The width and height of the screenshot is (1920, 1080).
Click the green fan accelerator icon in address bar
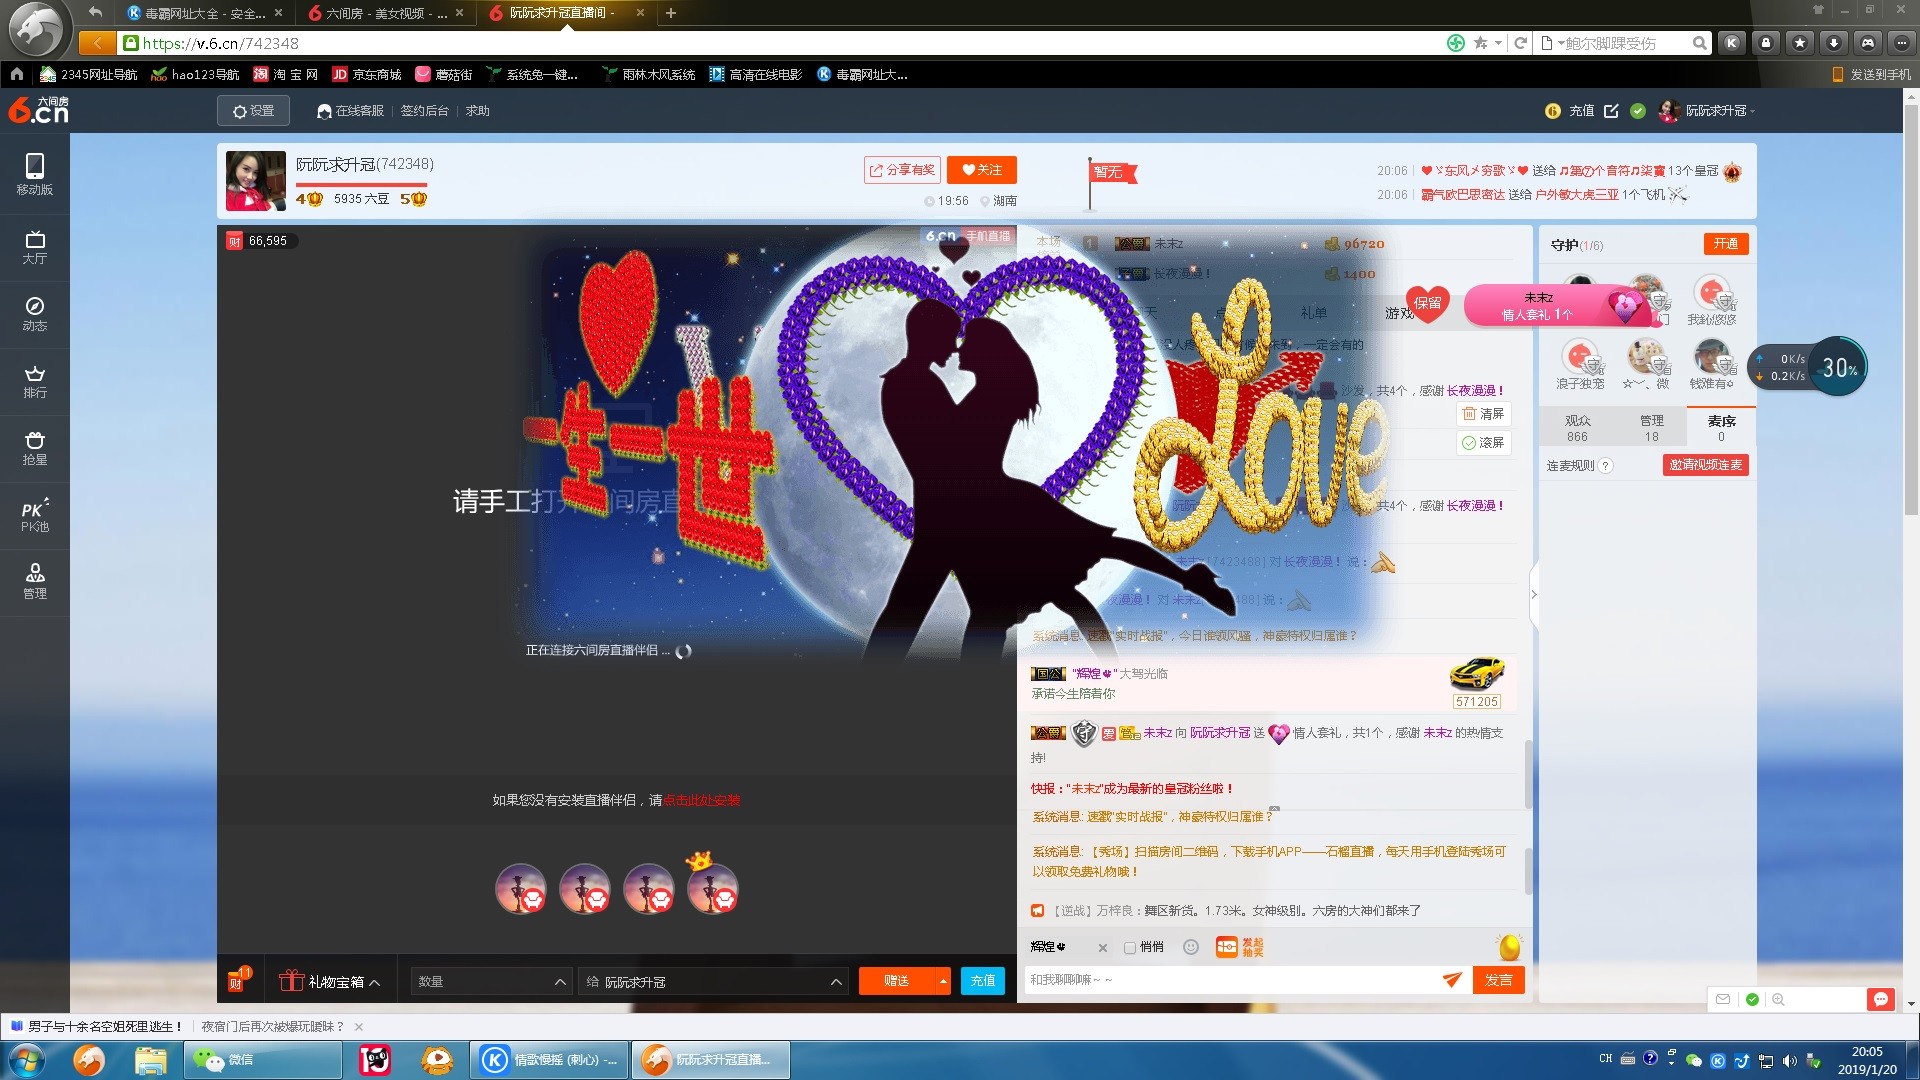click(1456, 43)
